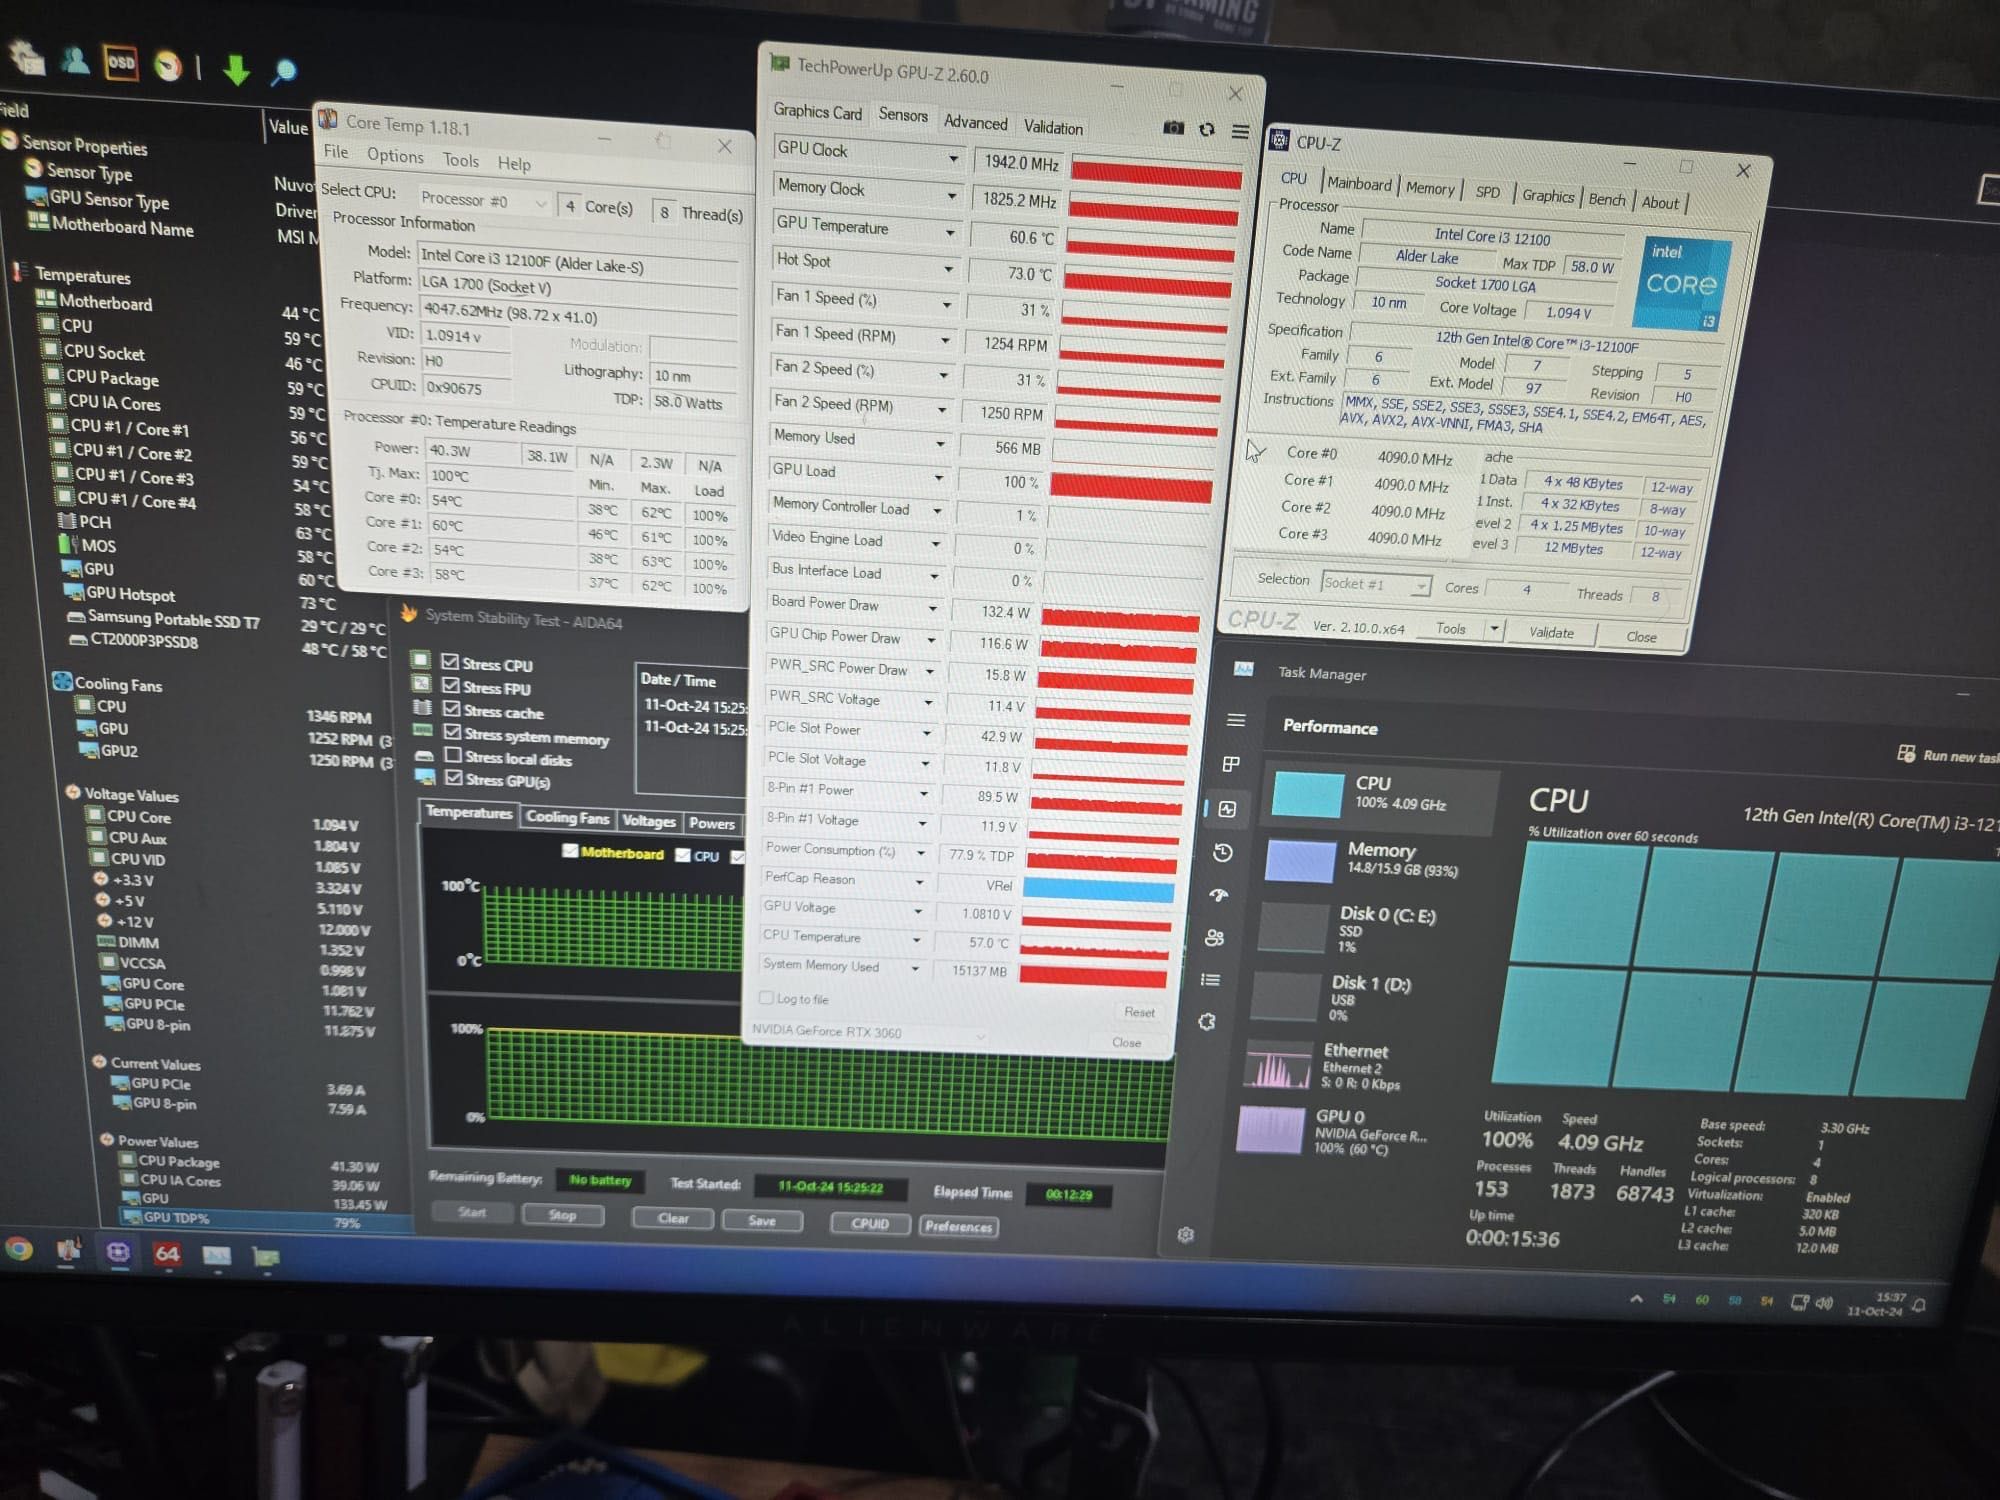Take GPU-Z screenshot with camera icon

[1174, 127]
